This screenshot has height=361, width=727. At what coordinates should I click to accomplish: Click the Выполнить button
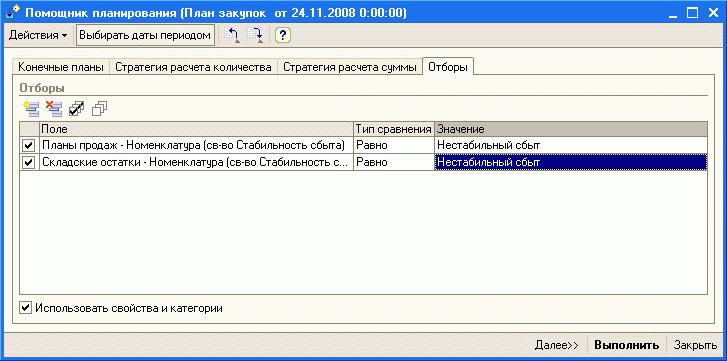pos(627,345)
